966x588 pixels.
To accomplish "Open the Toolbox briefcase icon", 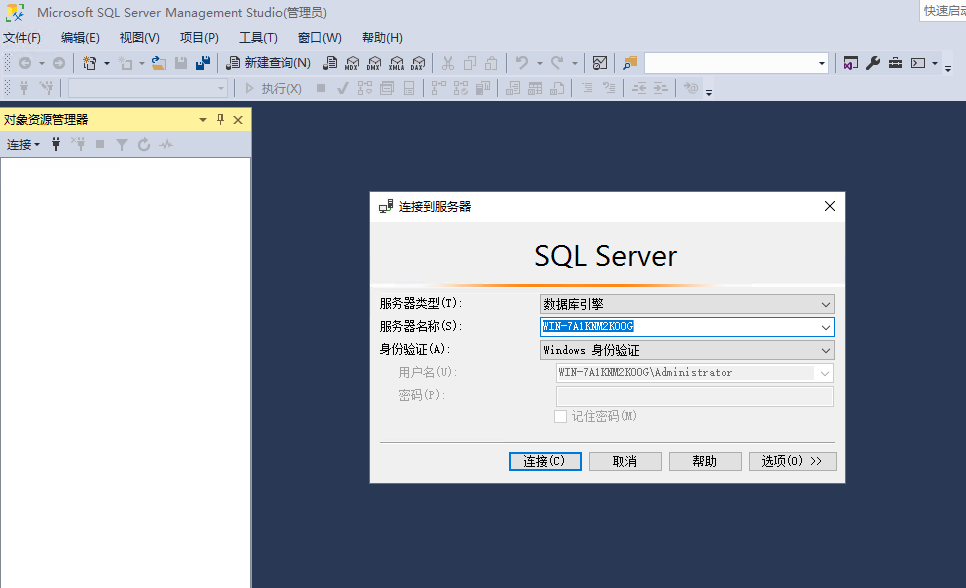I will click(x=895, y=63).
